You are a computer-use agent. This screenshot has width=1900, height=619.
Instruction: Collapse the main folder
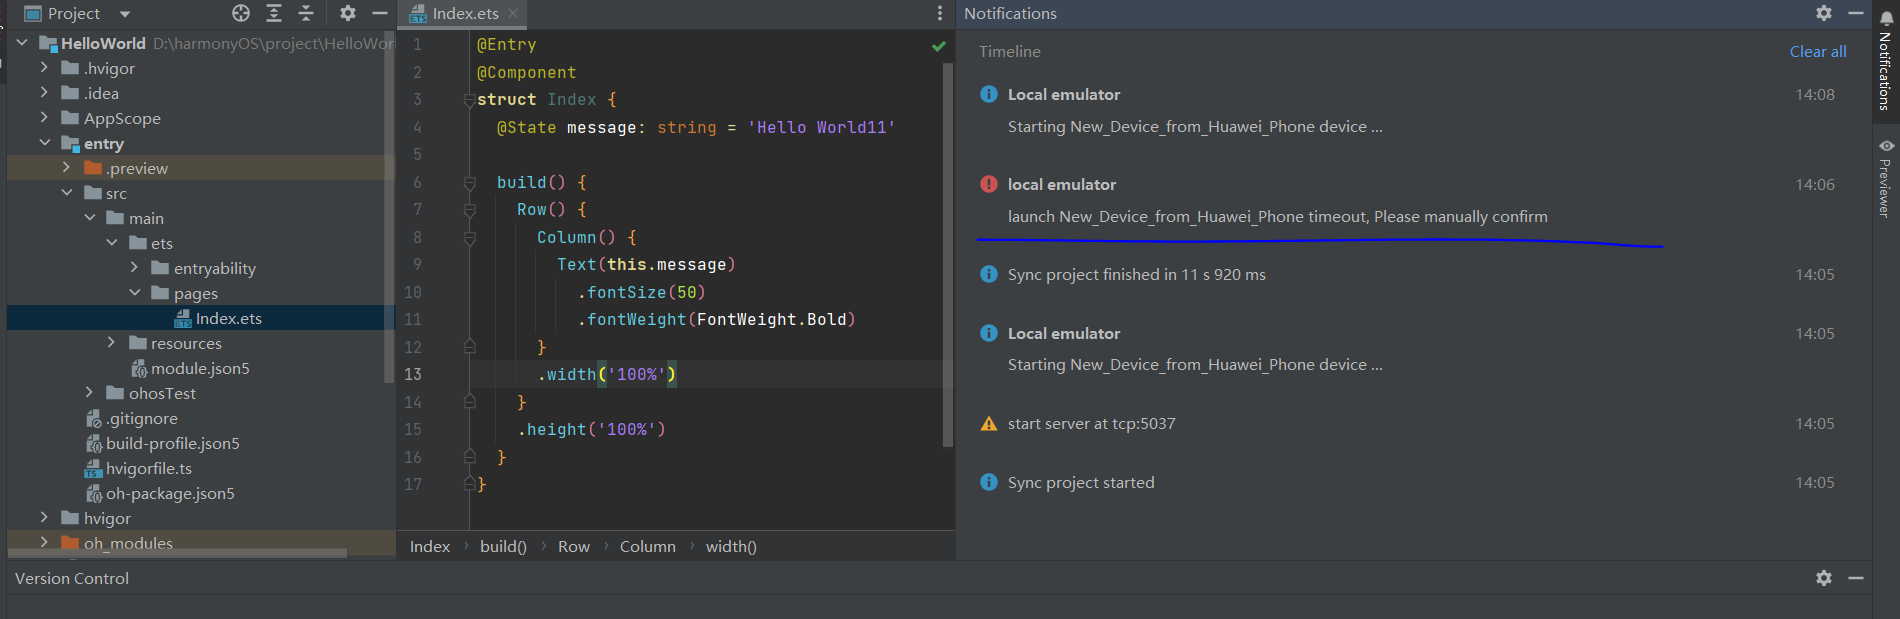(90, 218)
